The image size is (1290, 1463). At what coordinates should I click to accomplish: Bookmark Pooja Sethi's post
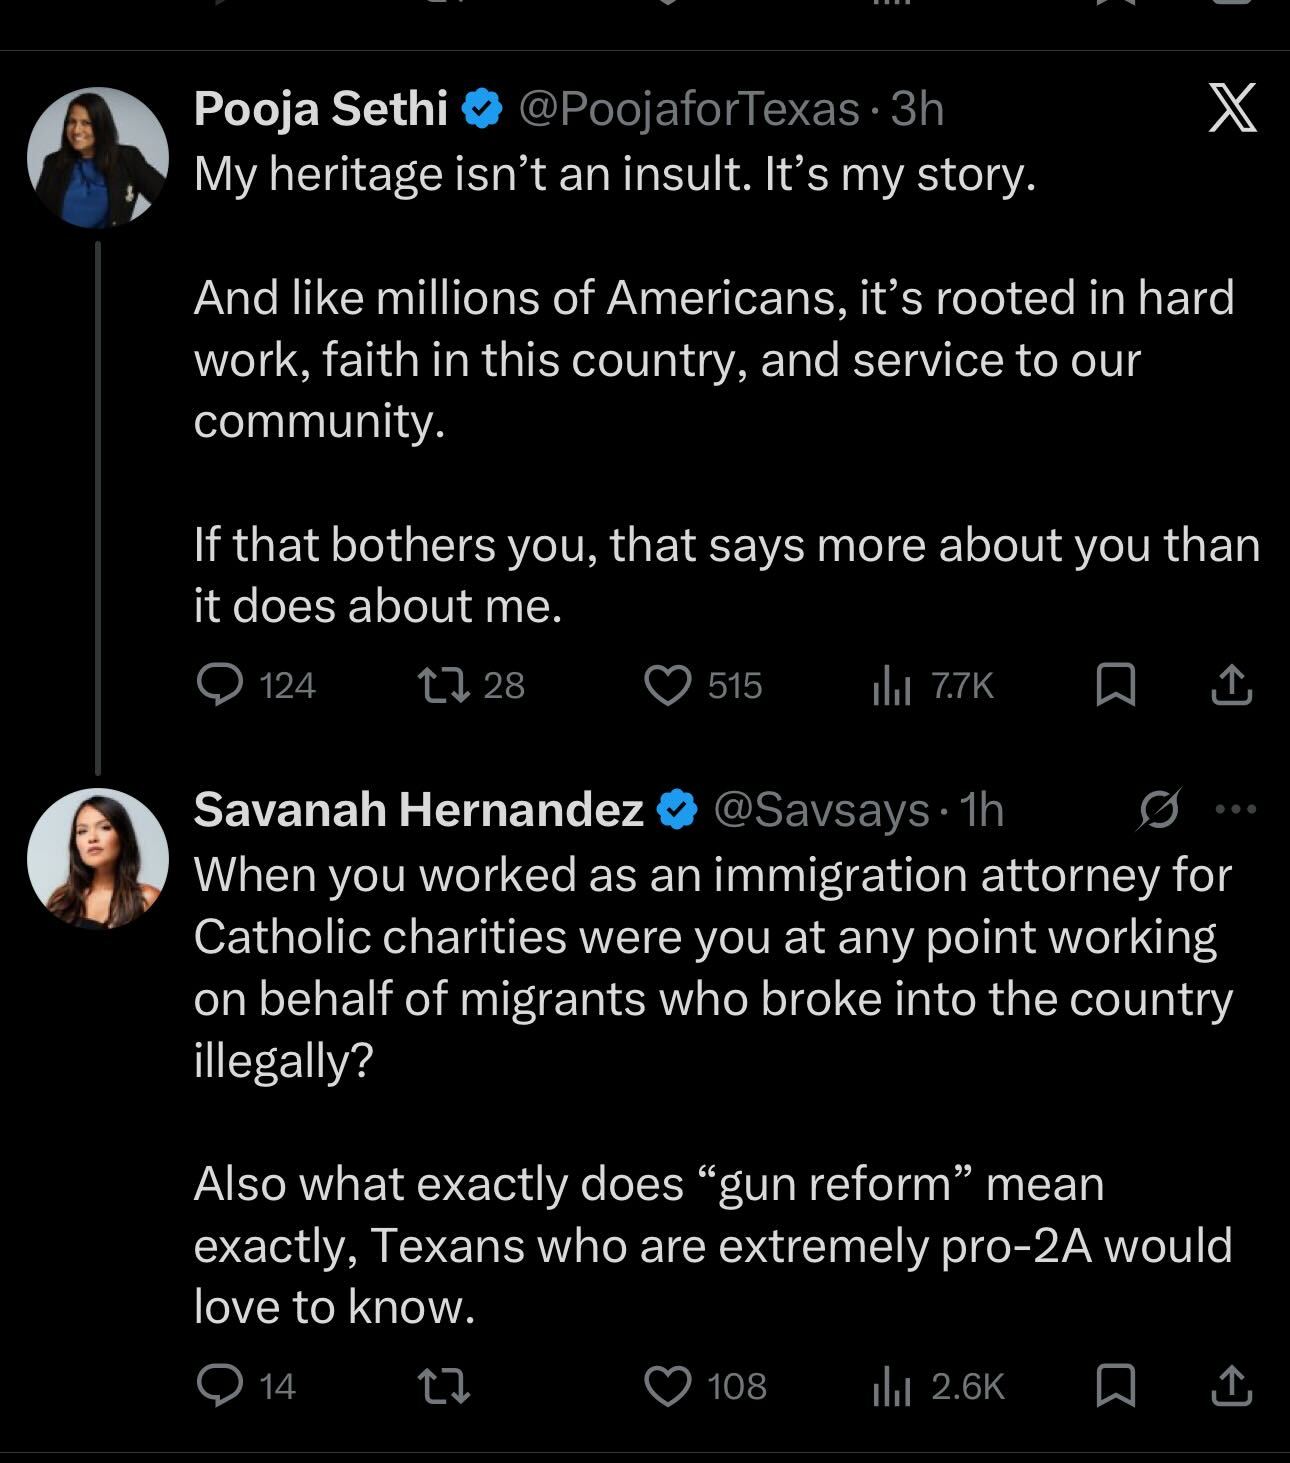(1115, 685)
